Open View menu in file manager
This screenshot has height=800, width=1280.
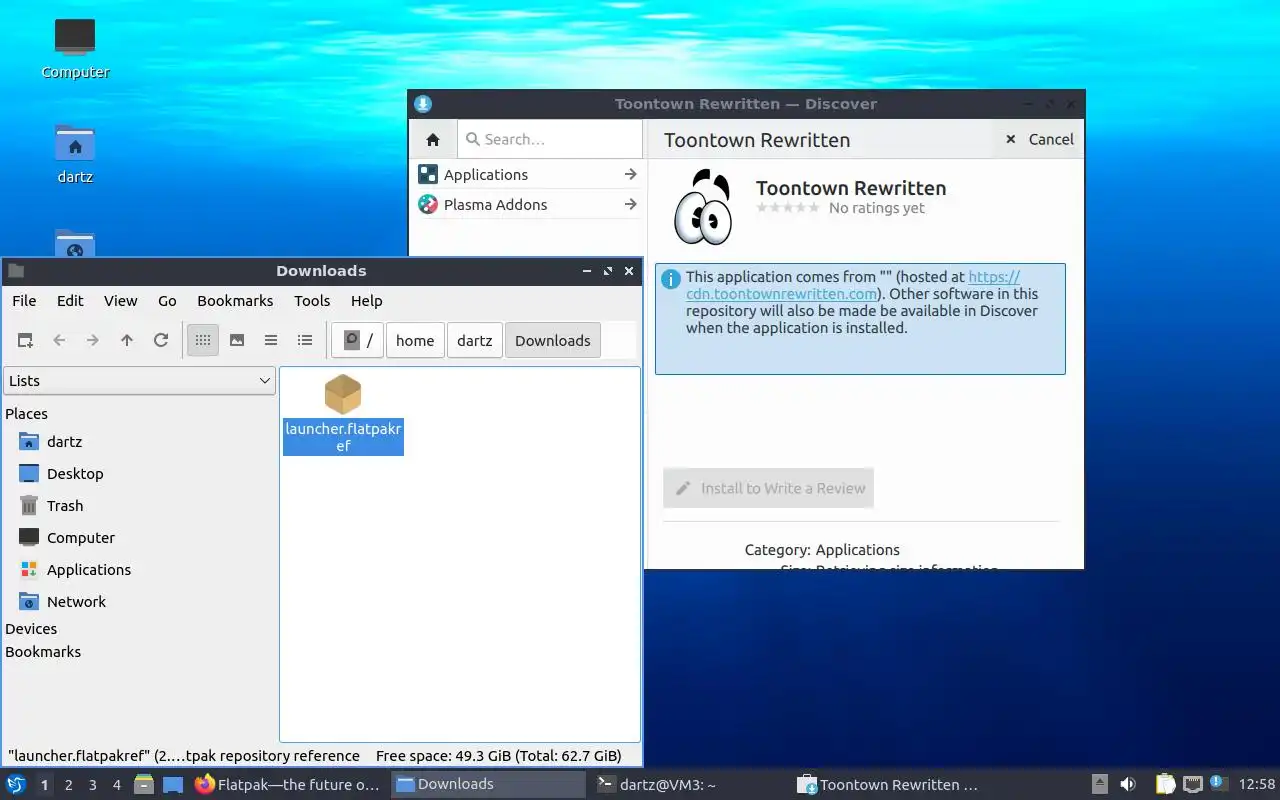(x=120, y=300)
